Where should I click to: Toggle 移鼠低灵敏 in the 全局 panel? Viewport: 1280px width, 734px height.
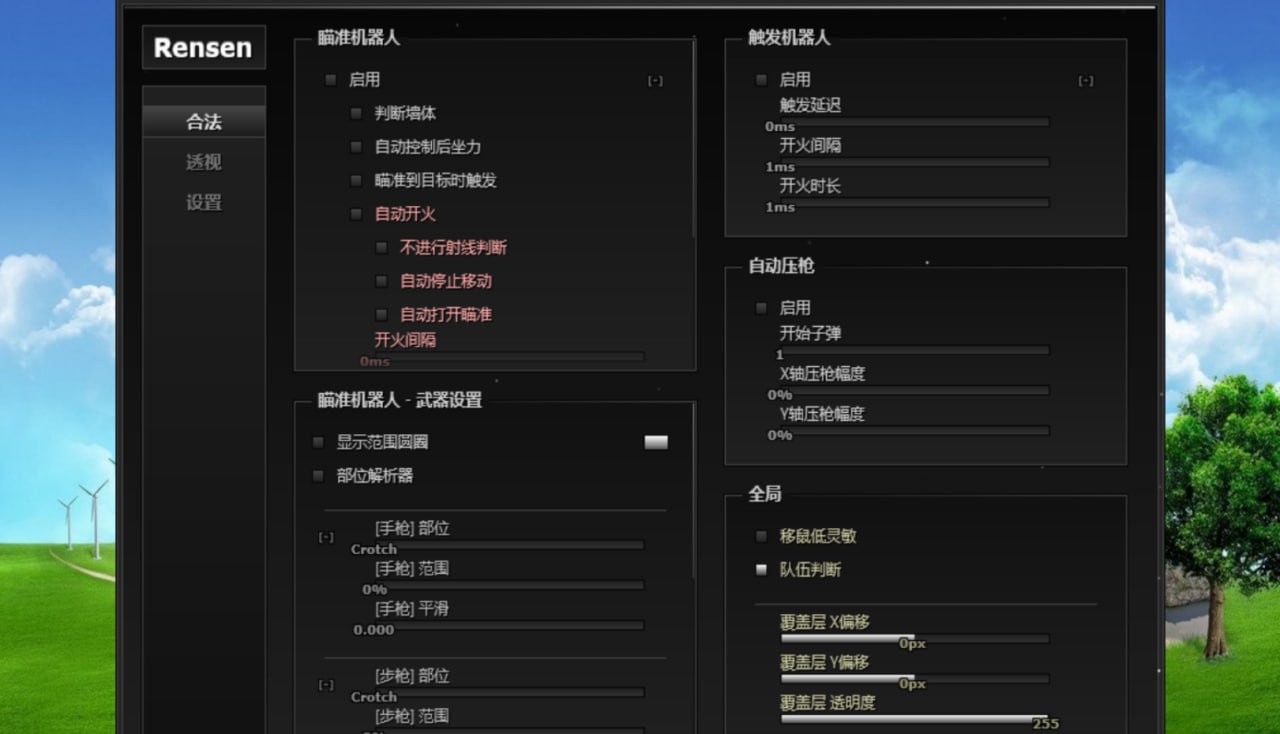(x=761, y=536)
